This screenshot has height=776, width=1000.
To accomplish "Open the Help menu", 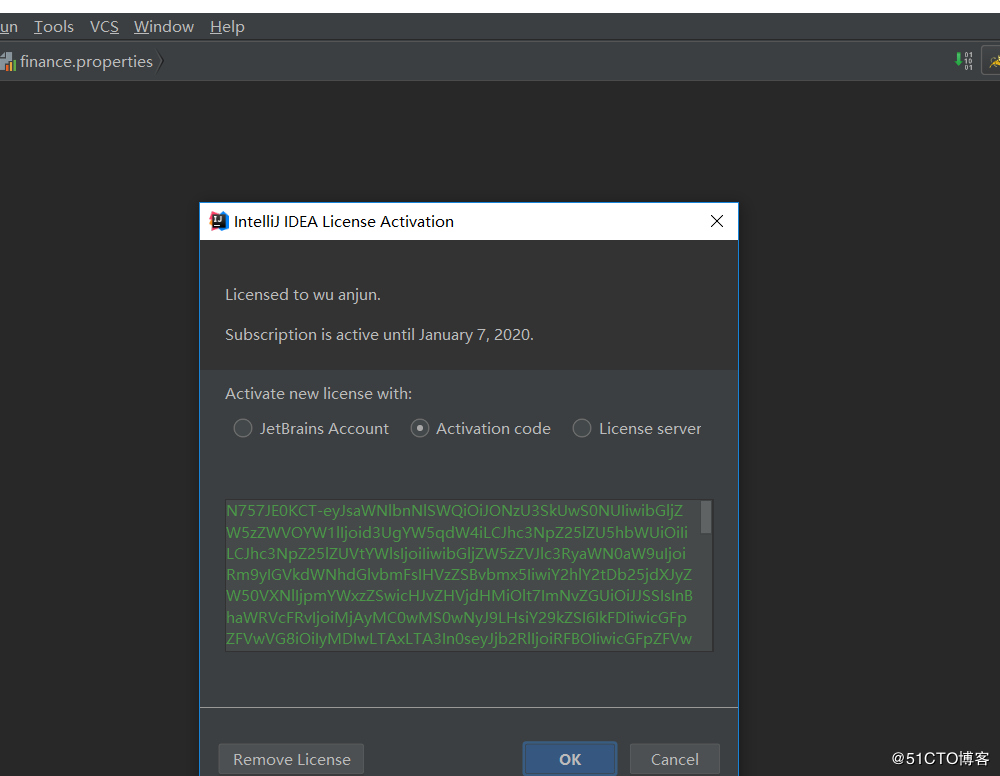I will click(x=227, y=27).
